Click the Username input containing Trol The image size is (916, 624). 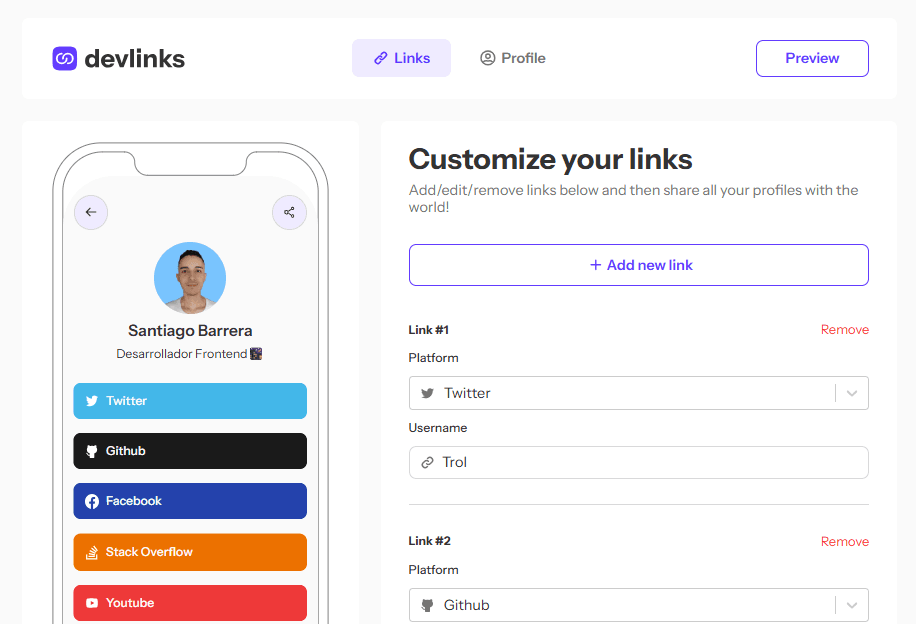click(x=639, y=462)
